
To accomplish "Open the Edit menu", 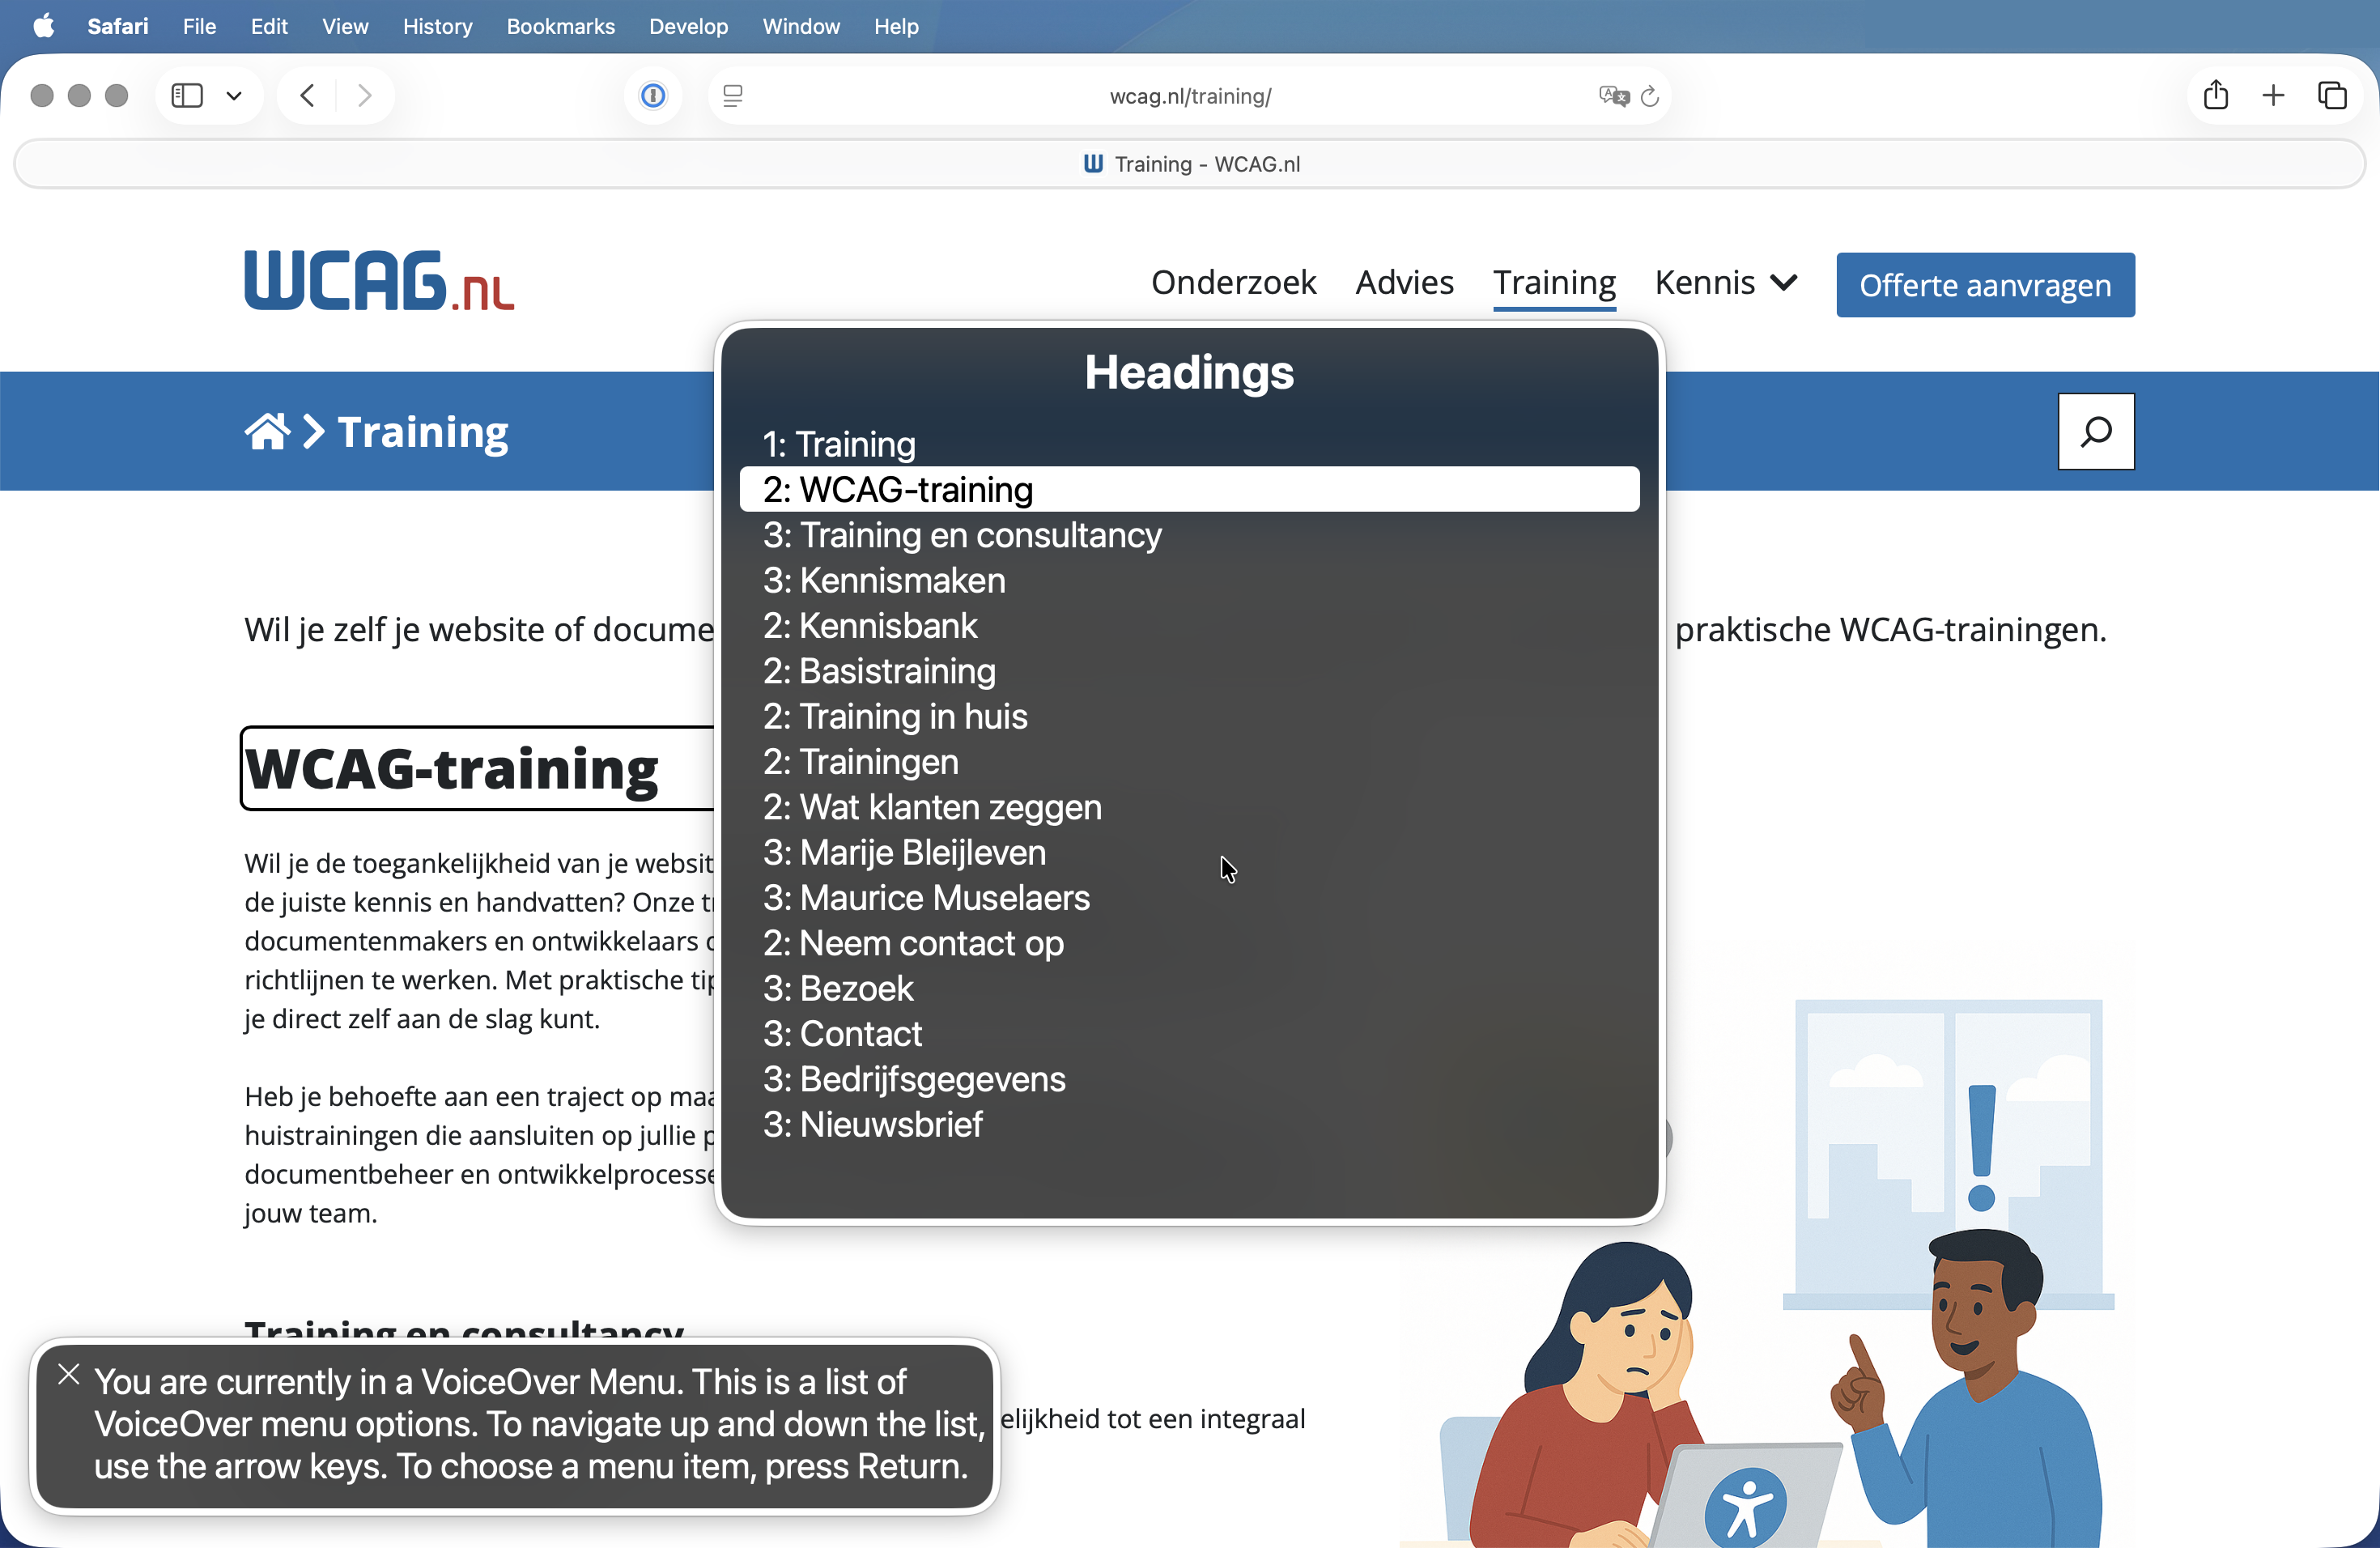I will click(269, 26).
